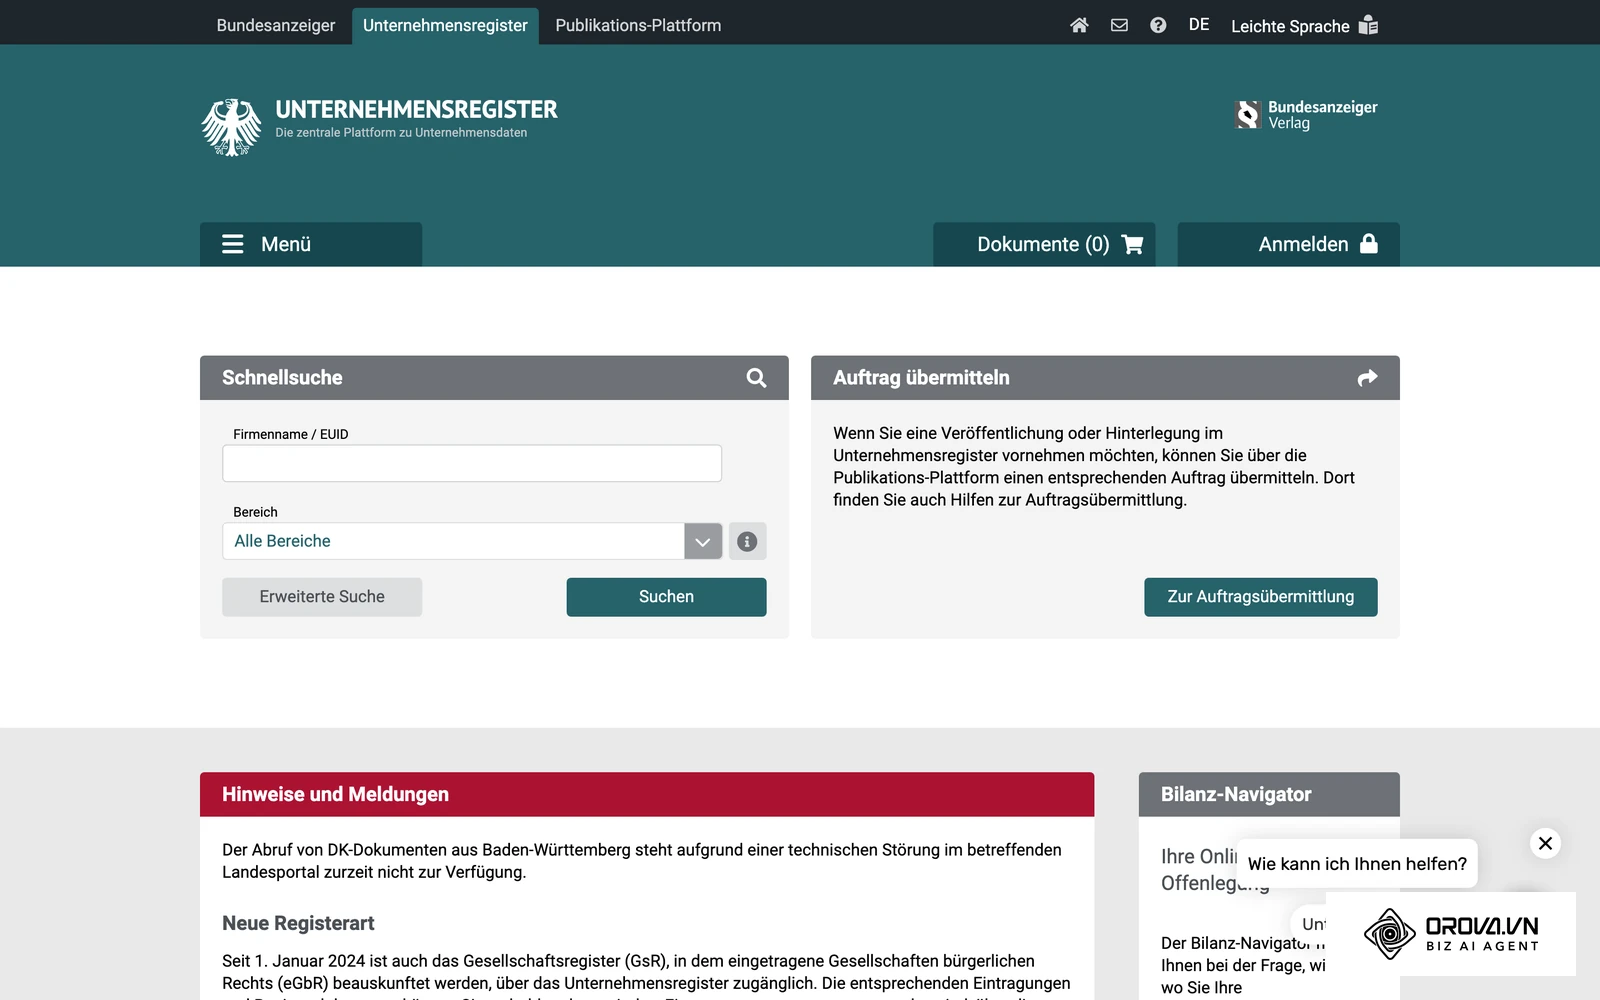Viewport: 1600px width, 1000px height.
Task: Open the Menü hamburger menu
Action: click(x=311, y=244)
